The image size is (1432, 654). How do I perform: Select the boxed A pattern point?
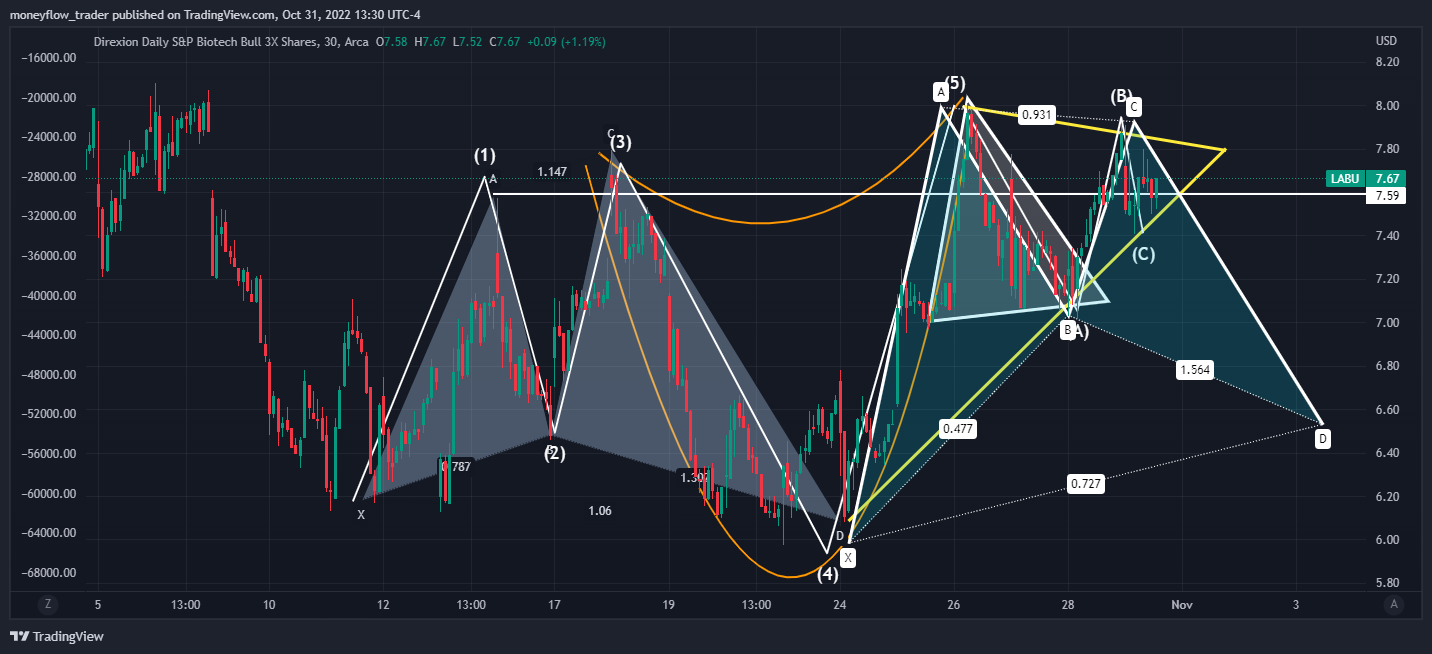pyautogui.click(x=940, y=92)
